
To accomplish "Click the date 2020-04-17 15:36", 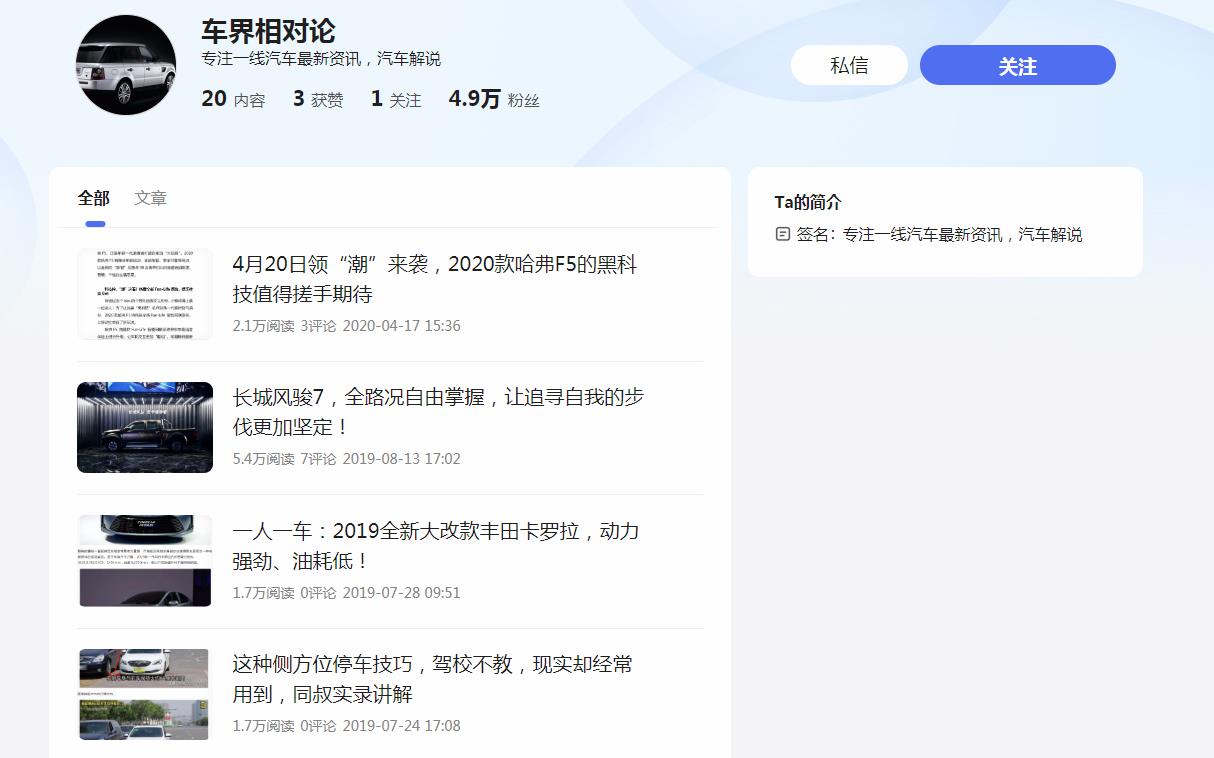I will click(x=402, y=326).
